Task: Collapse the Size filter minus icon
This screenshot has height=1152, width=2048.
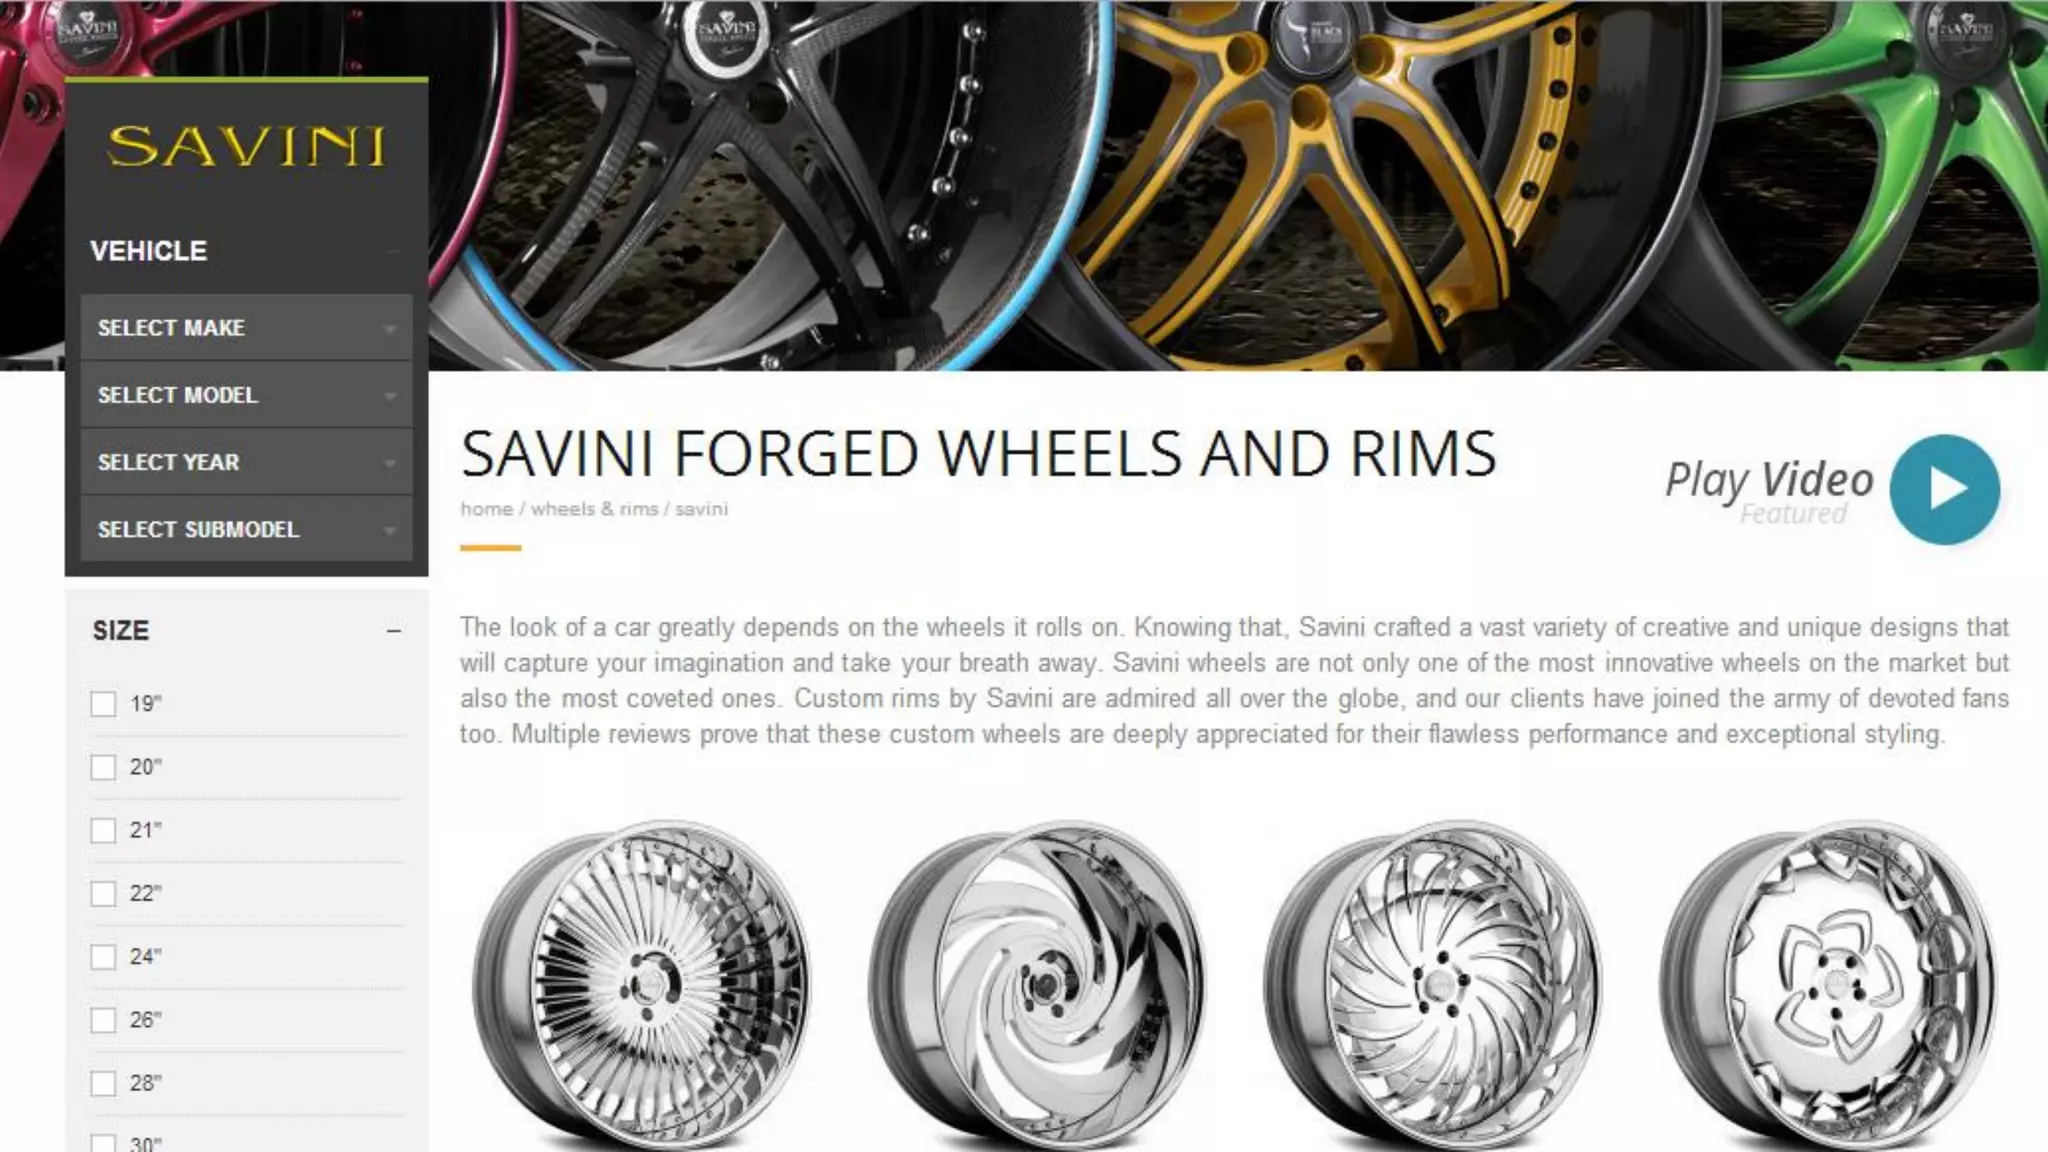Action: [394, 631]
